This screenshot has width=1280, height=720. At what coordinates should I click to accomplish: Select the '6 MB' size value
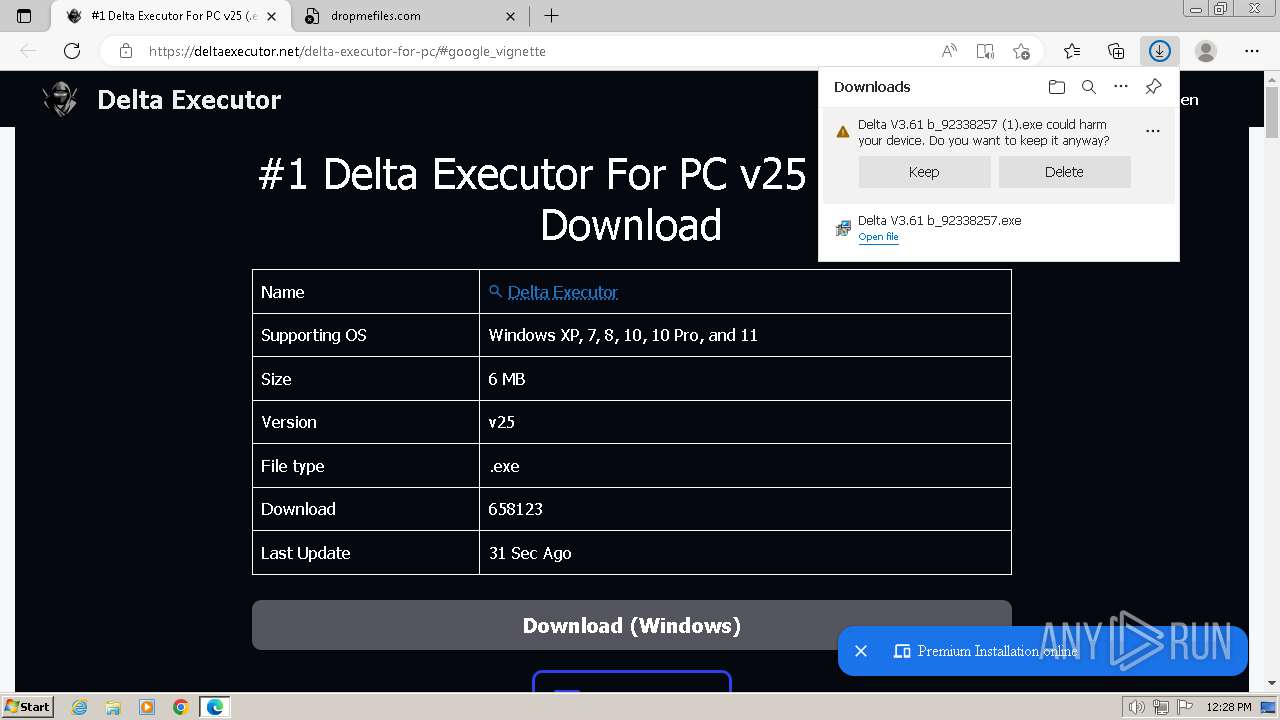[507, 379]
